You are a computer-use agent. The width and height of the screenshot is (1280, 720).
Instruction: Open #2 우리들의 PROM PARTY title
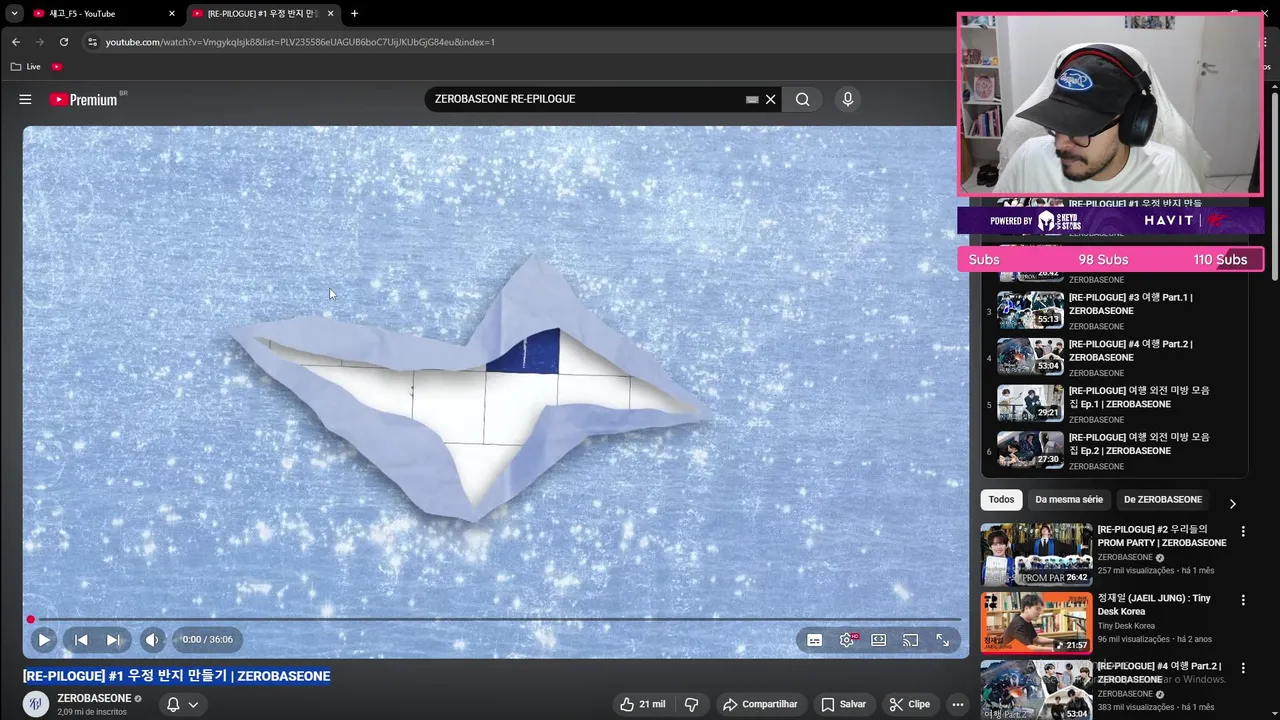pos(1161,536)
